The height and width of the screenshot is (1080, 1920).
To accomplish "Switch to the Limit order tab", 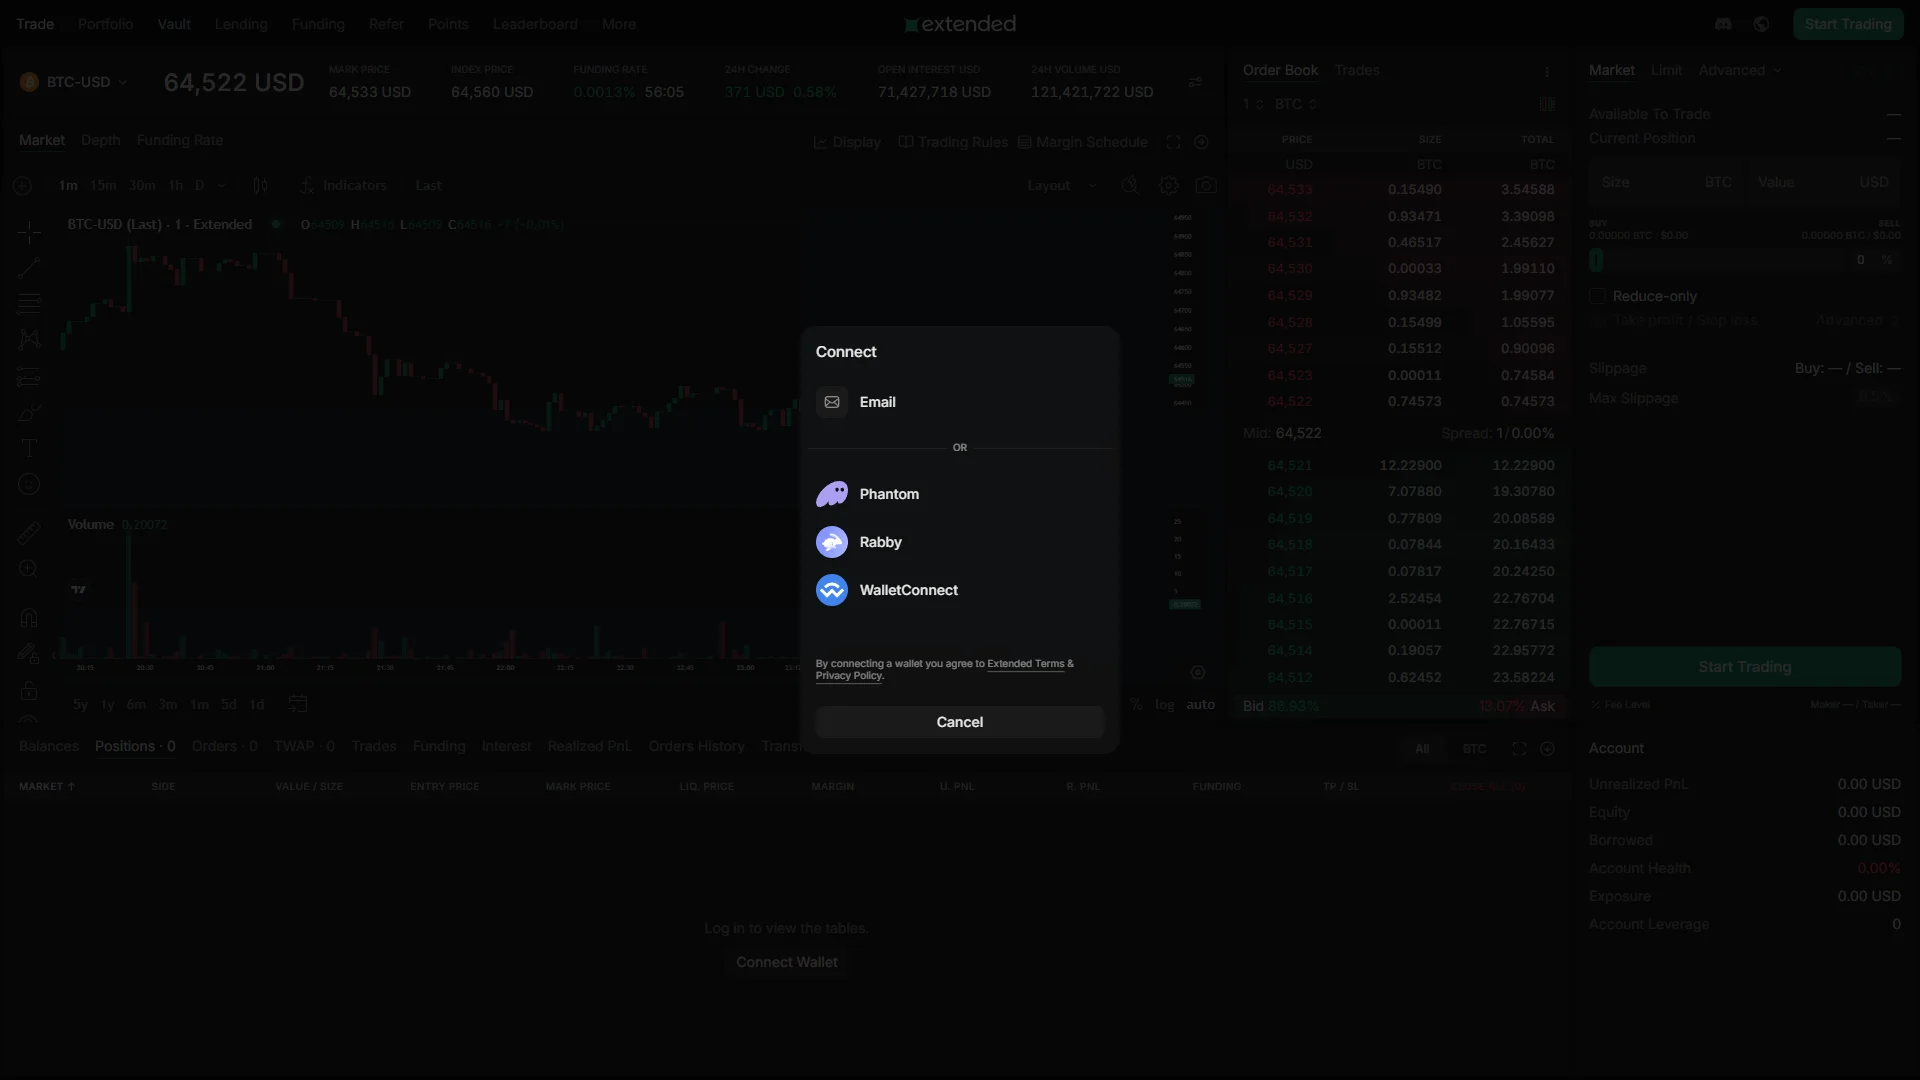I will click(1666, 70).
